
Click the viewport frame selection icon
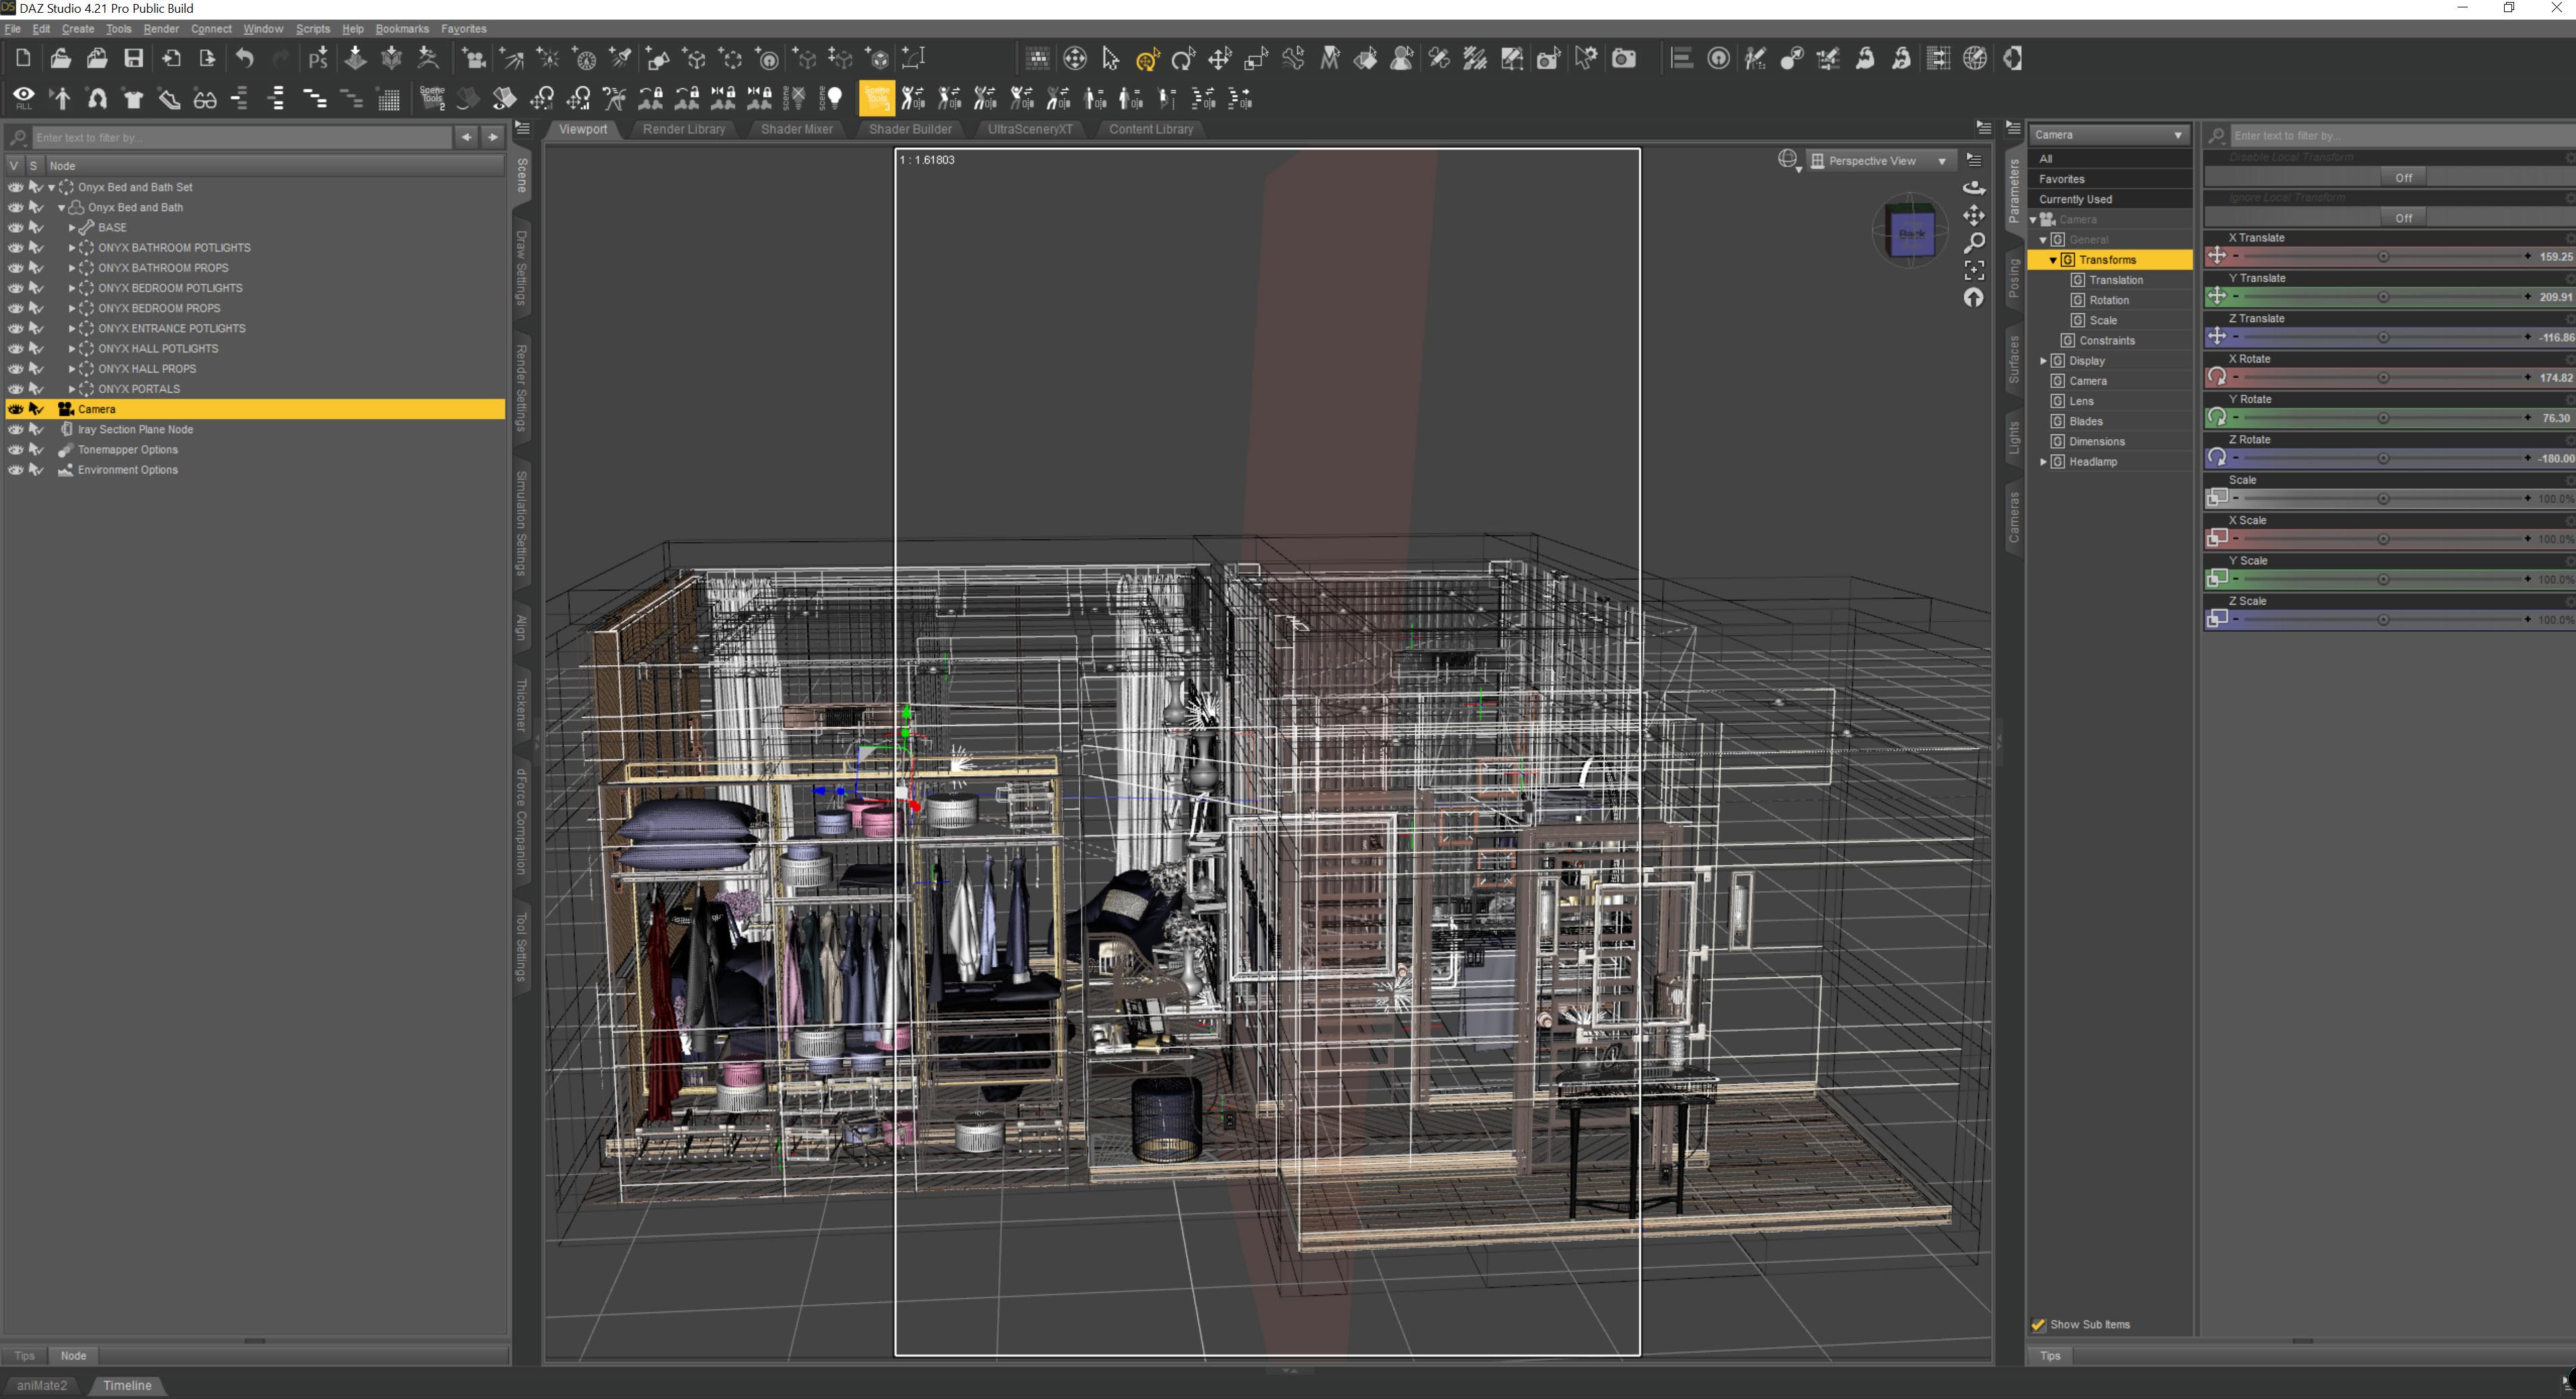[x=1973, y=270]
